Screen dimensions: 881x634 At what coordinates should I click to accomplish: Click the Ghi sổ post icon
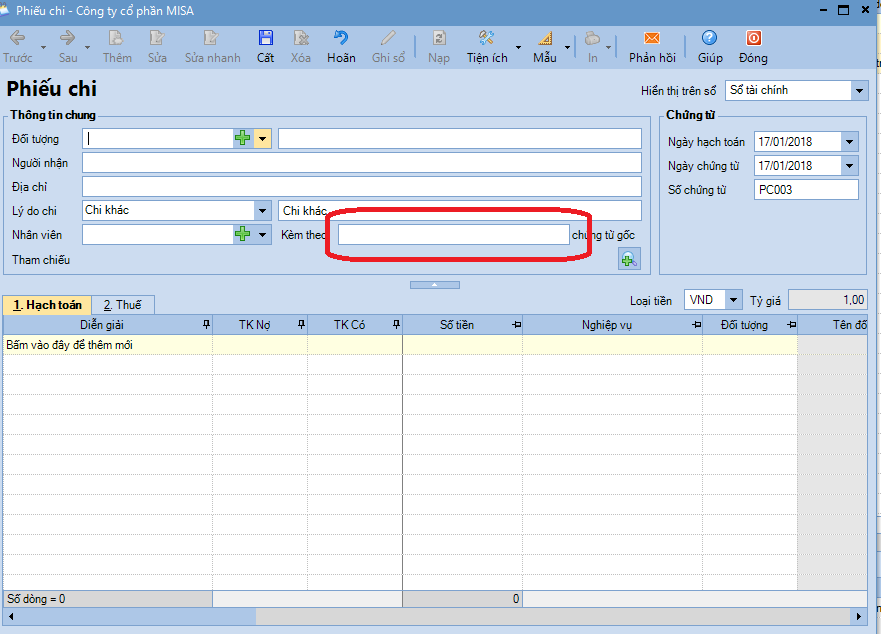[x=388, y=38]
